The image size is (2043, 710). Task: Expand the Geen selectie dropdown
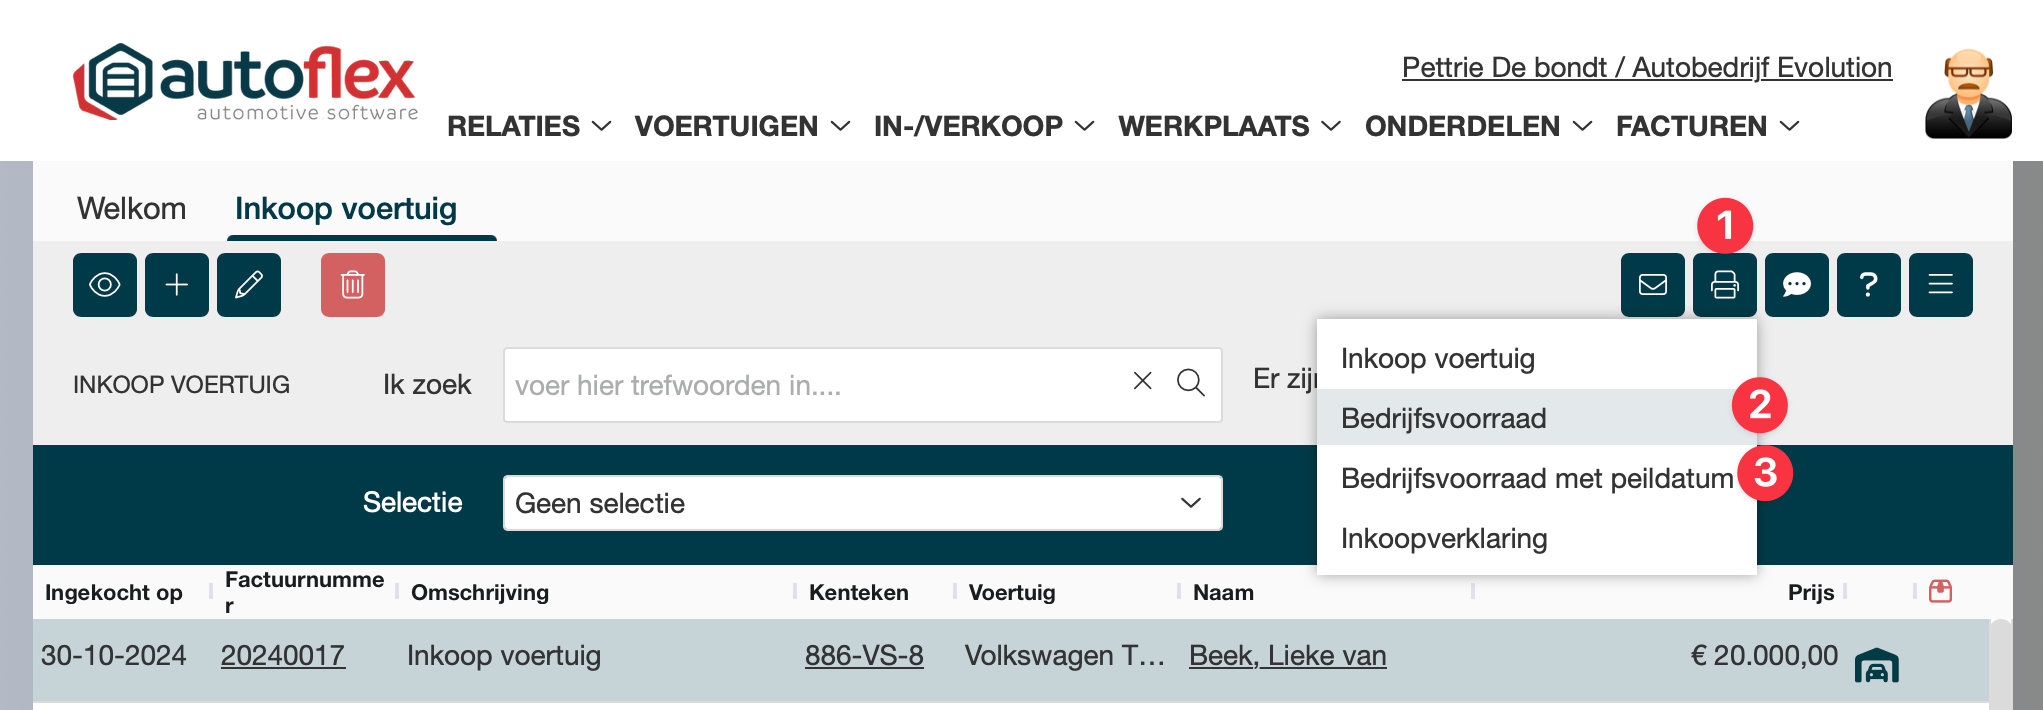click(862, 503)
